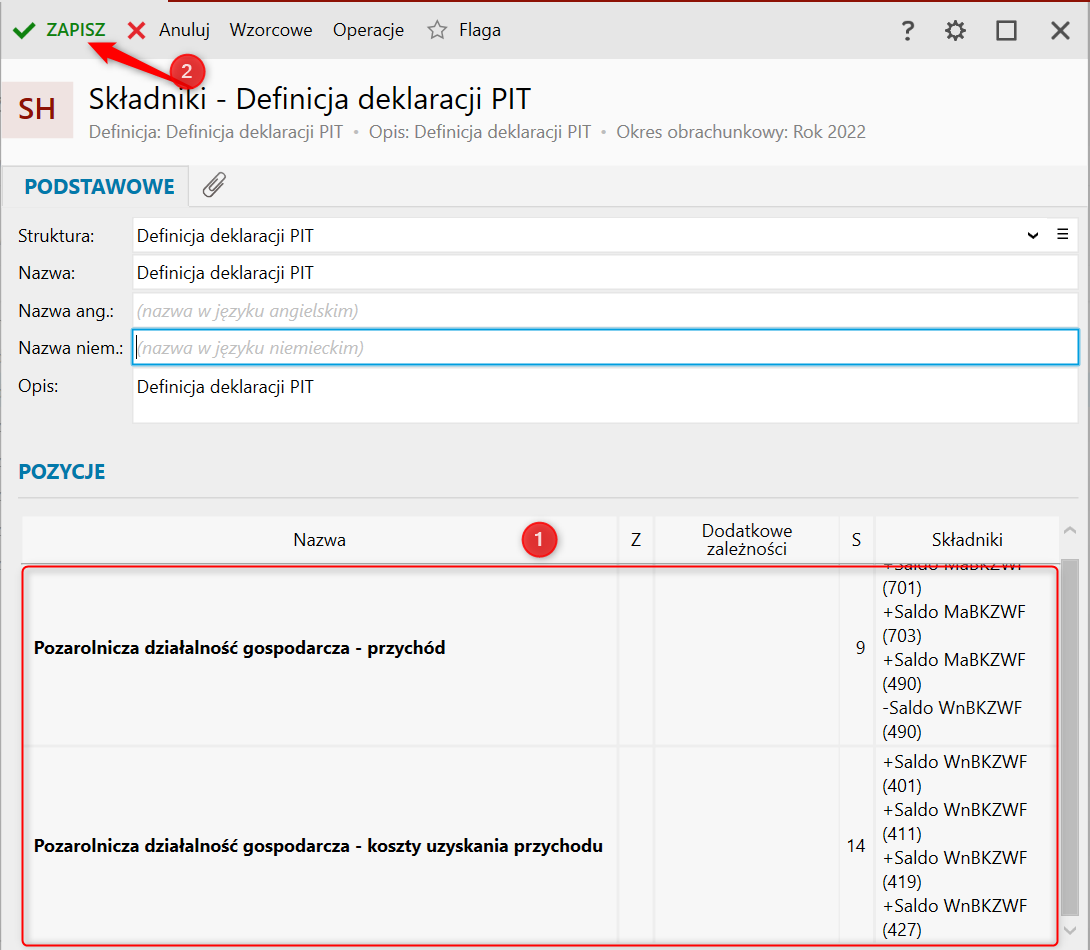
Task: Open the attachments paperclip tab
Action: [x=214, y=185]
